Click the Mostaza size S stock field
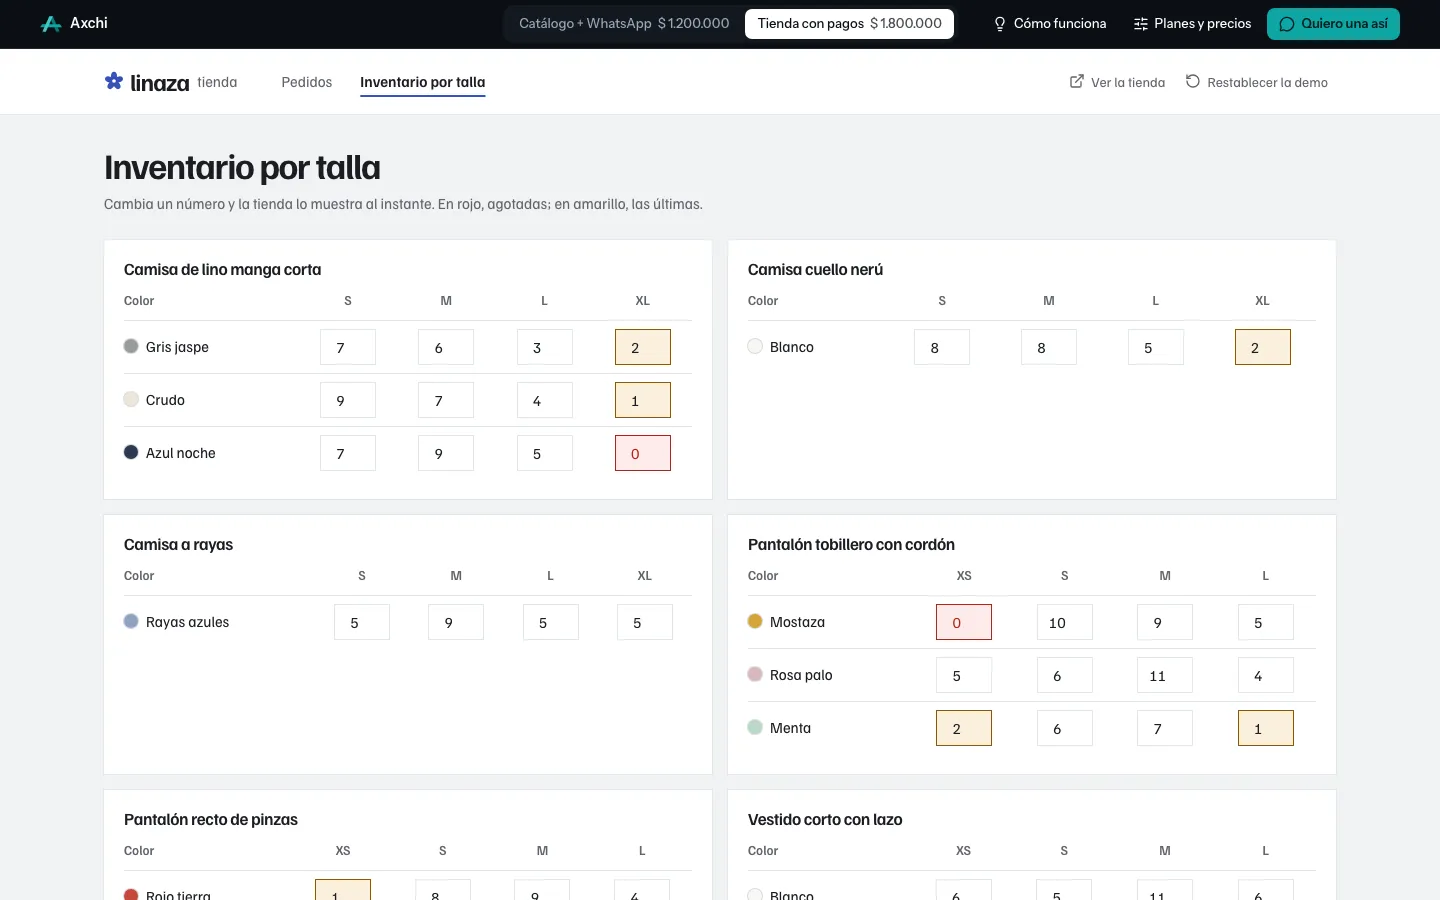1440x900 pixels. coord(1065,622)
